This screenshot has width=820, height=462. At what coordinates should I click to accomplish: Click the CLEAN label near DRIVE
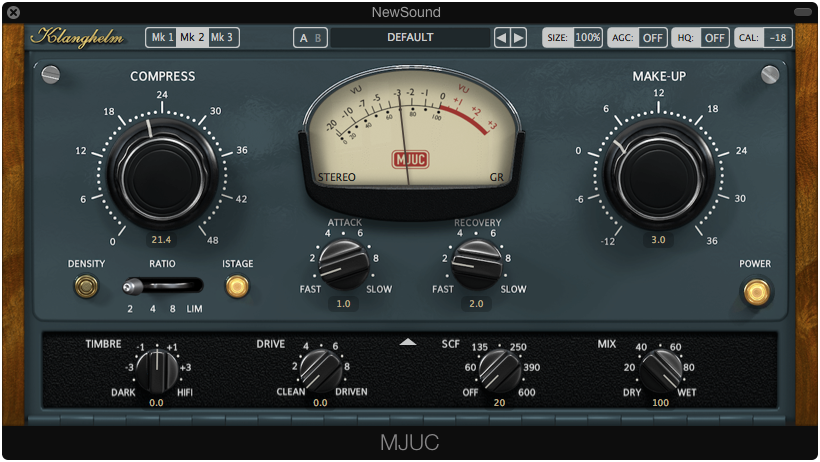[x=291, y=391]
